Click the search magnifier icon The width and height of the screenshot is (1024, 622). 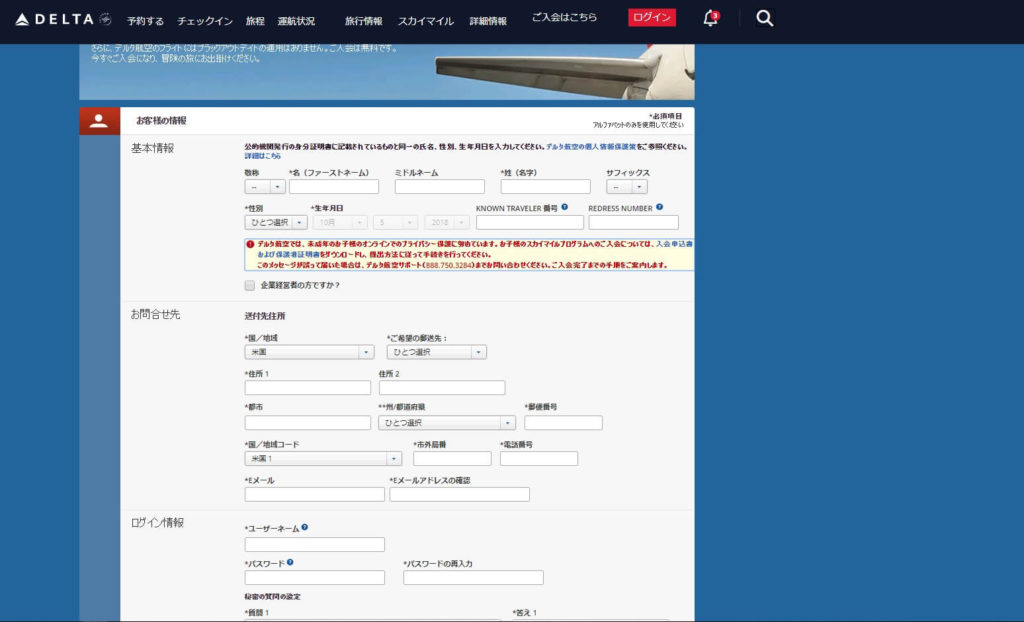[765, 18]
